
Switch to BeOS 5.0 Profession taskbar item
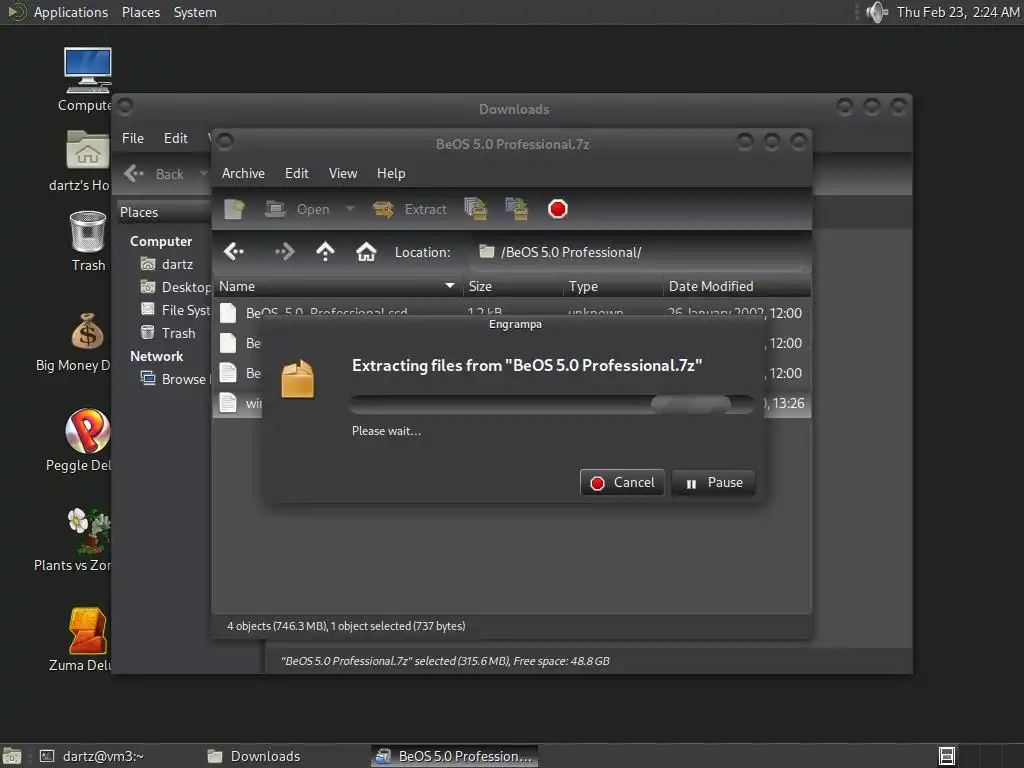455,756
